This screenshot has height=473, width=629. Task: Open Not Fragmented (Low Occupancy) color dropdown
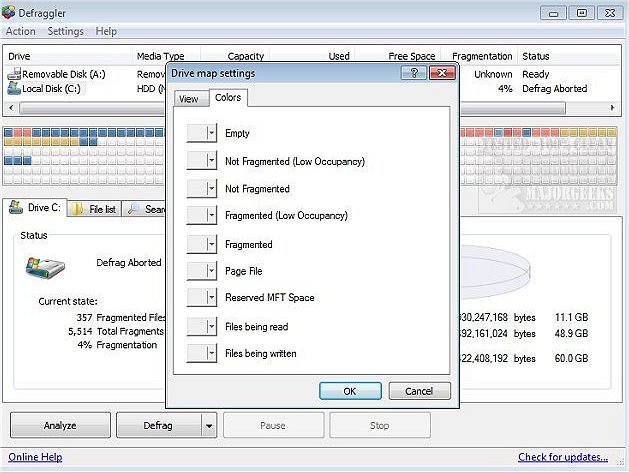[x=202, y=161]
